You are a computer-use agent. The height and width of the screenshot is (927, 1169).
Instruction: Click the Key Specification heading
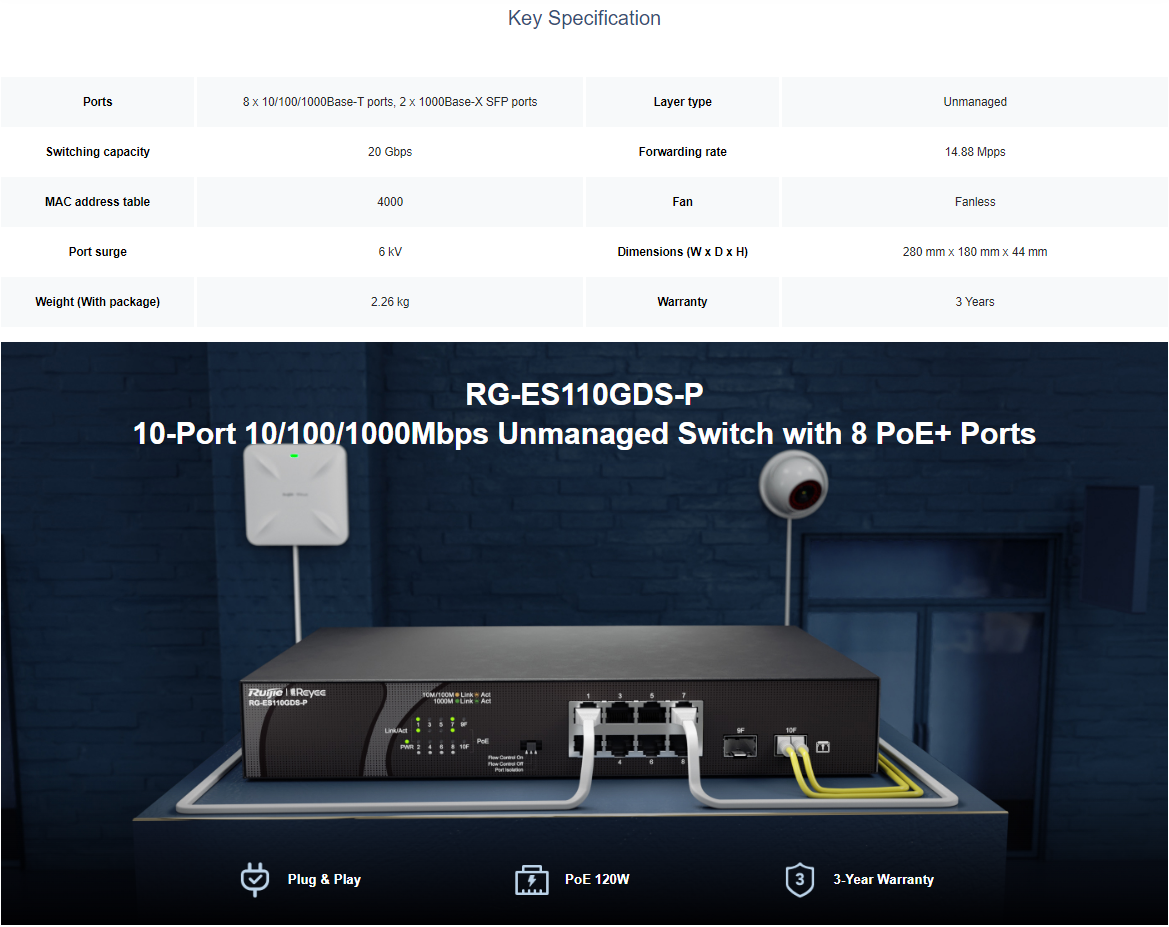click(x=584, y=18)
